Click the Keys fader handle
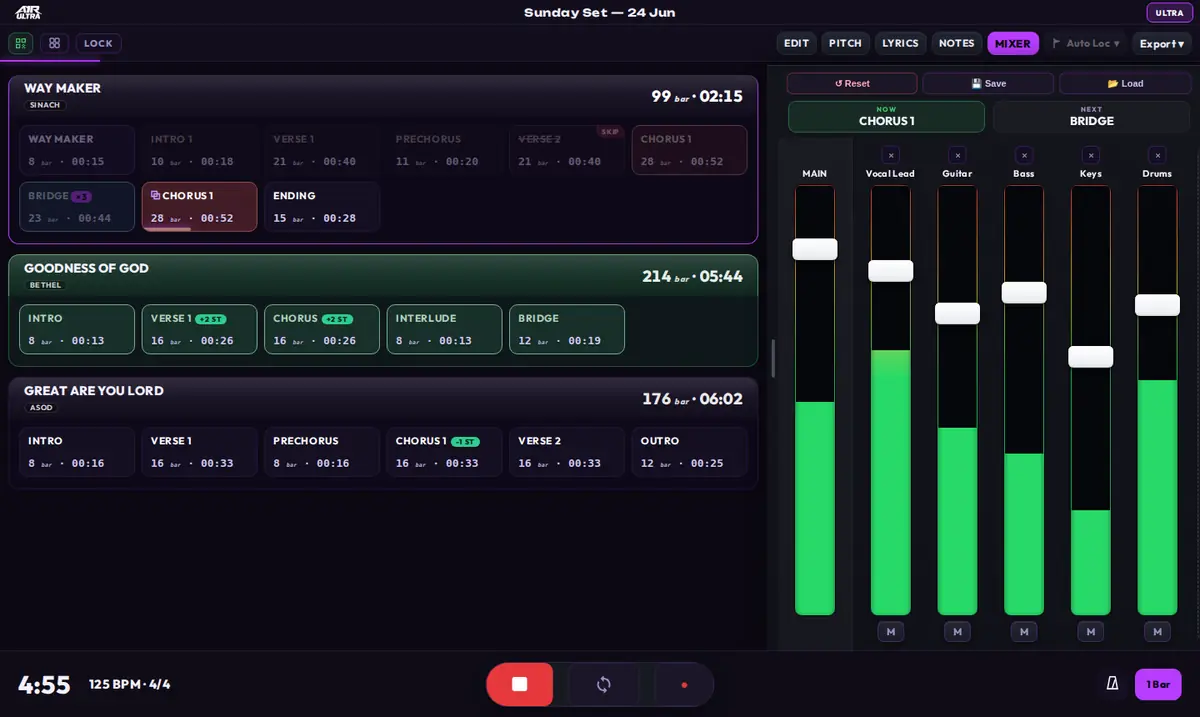This screenshot has height=717, width=1200. 1090,357
